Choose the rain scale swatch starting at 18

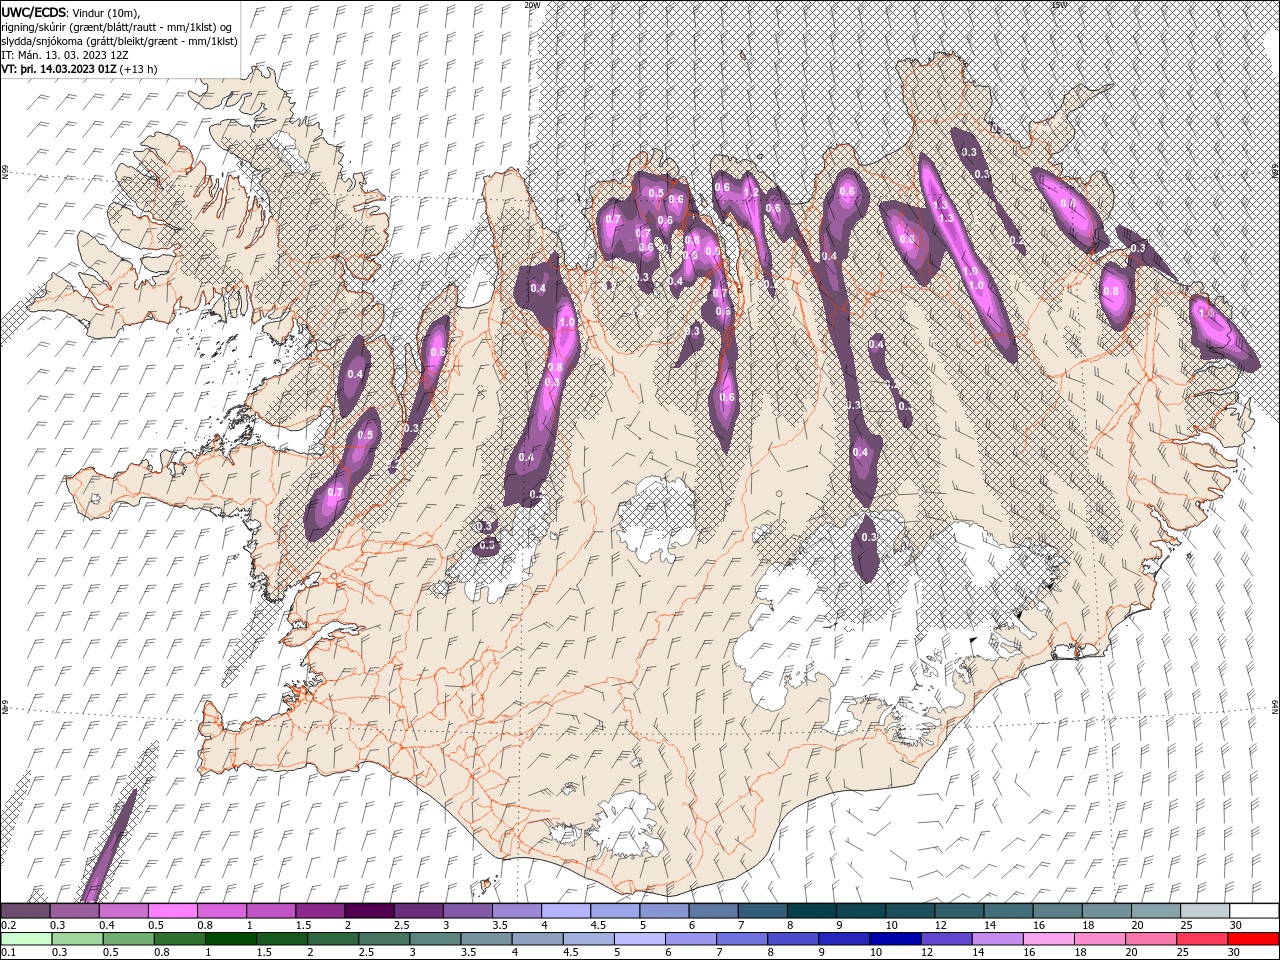pyautogui.click(x=1099, y=939)
